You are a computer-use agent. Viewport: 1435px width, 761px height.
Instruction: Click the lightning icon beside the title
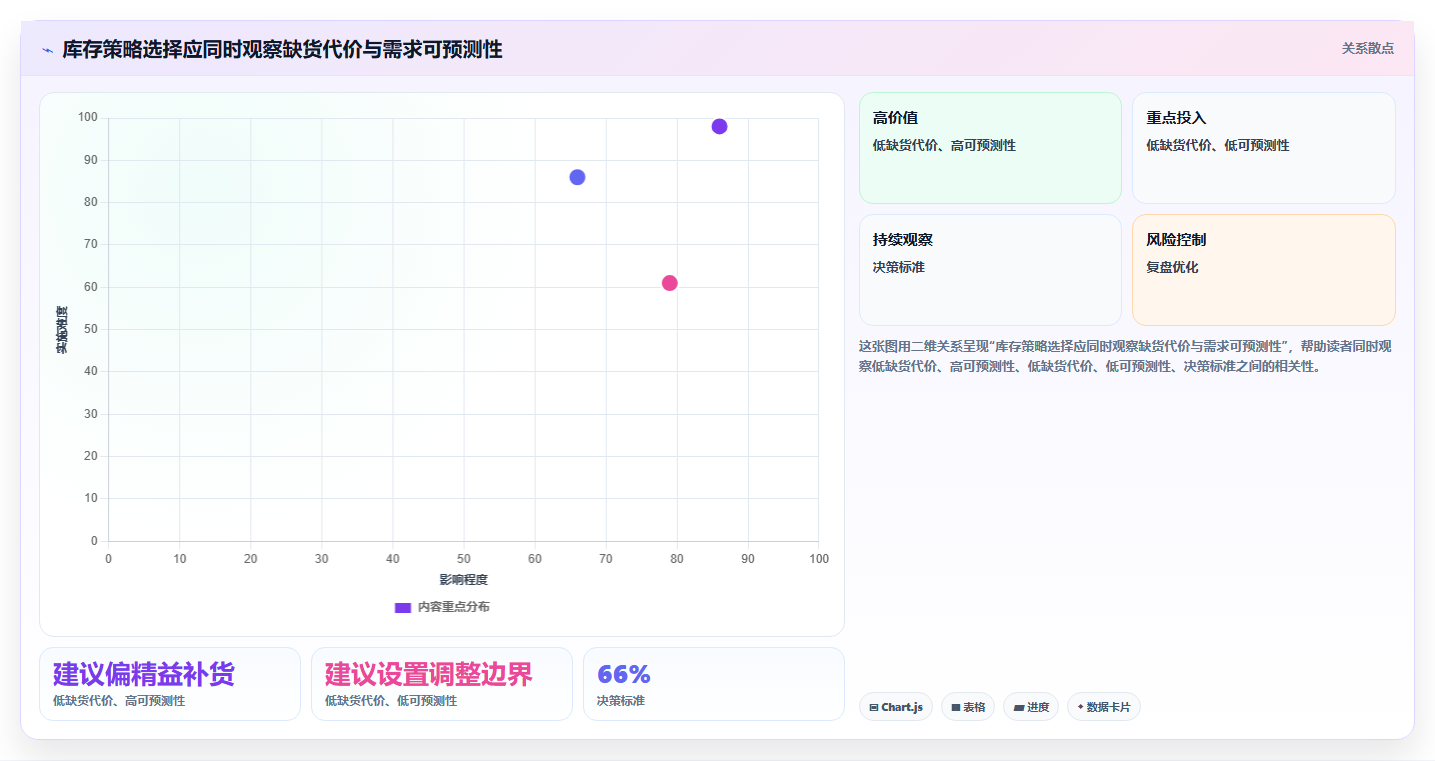(x=47, y=49)
